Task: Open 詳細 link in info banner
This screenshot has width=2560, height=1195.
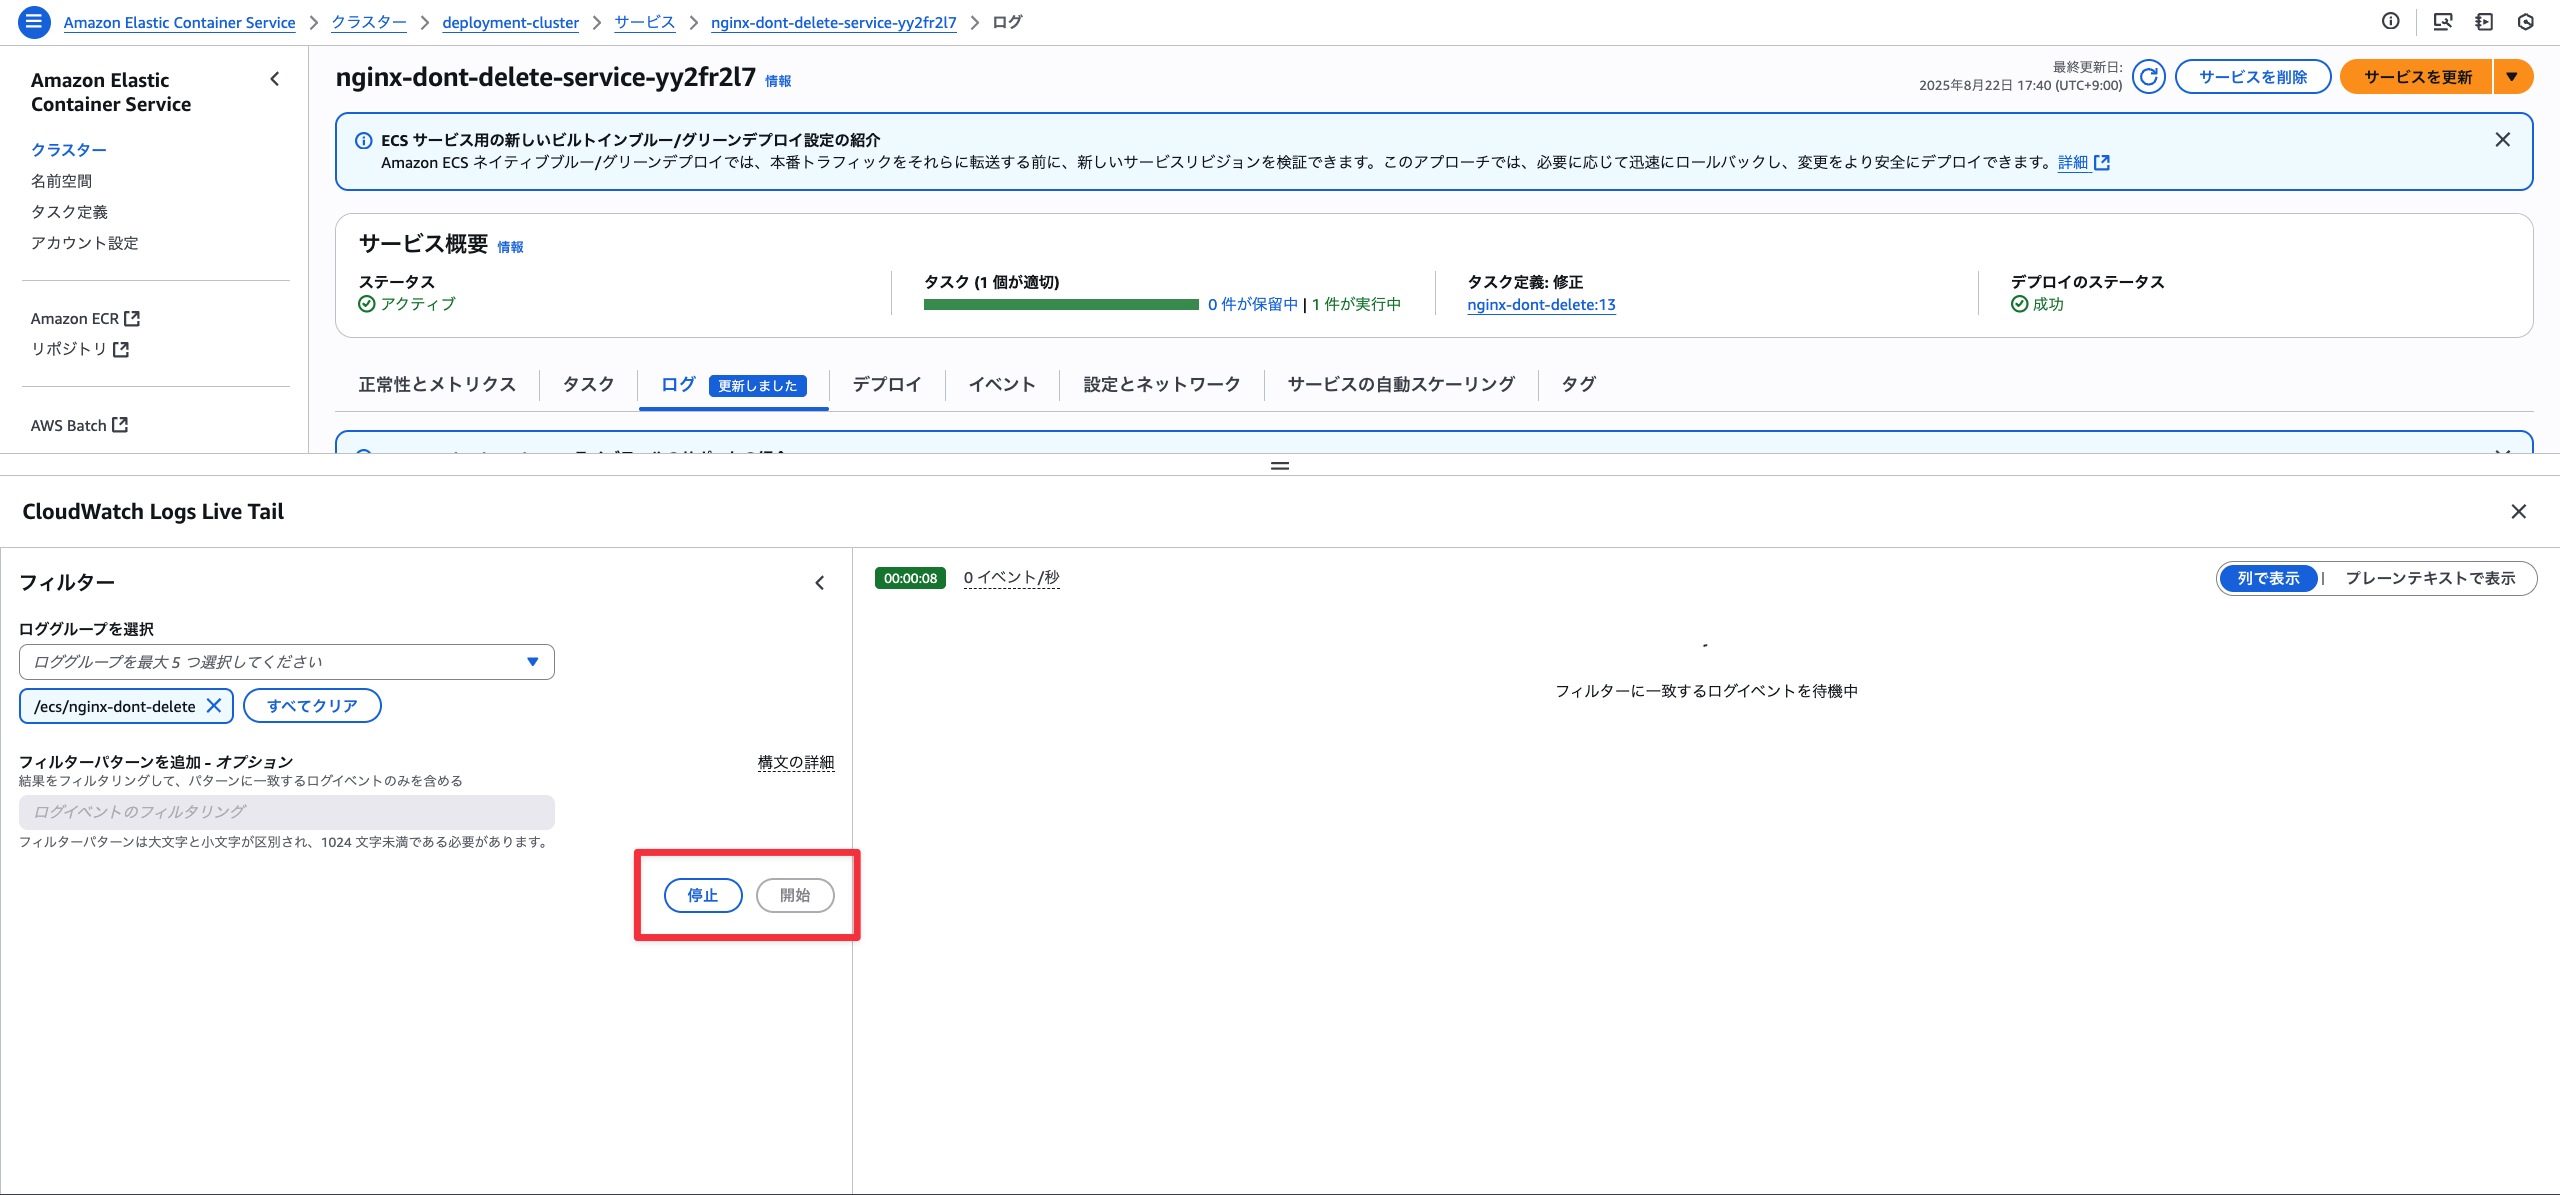Action: pos(2073,163)
